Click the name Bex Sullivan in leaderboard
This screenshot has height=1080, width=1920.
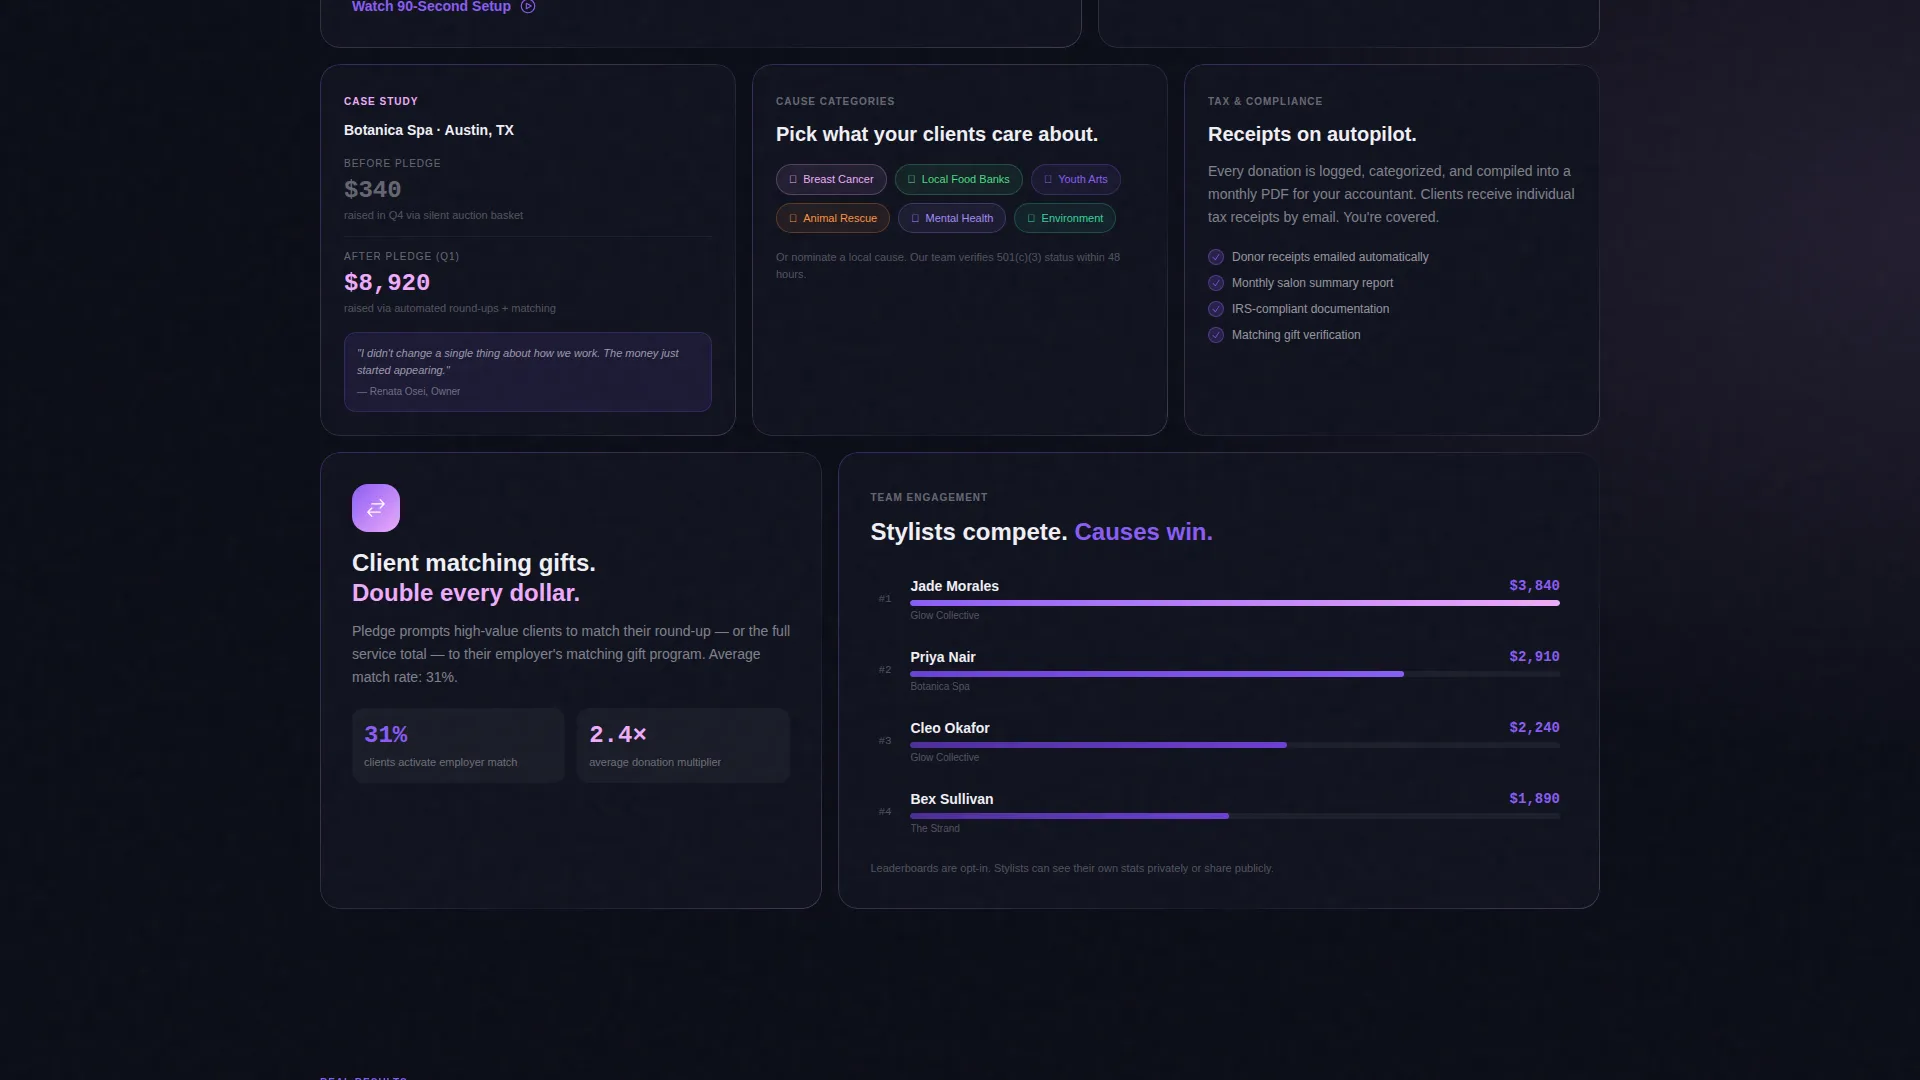tap(951, 800)
